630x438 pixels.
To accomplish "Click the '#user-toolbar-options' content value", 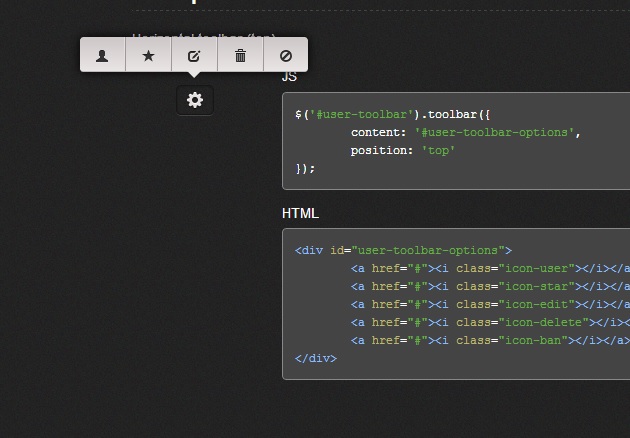I will click(495, 132).
